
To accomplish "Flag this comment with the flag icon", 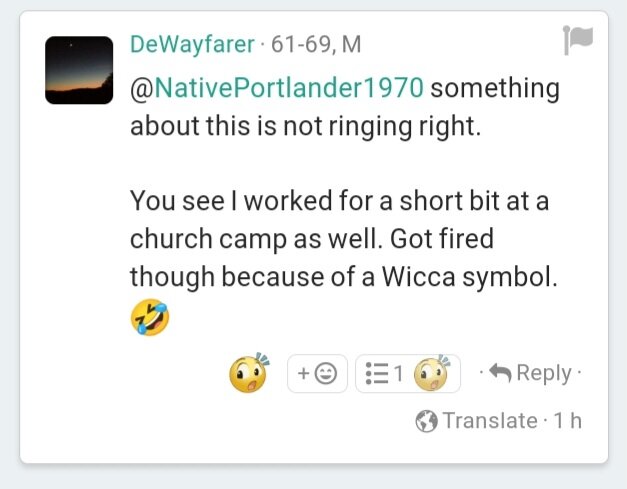I will pyautogui.click(x=578, y=40).
